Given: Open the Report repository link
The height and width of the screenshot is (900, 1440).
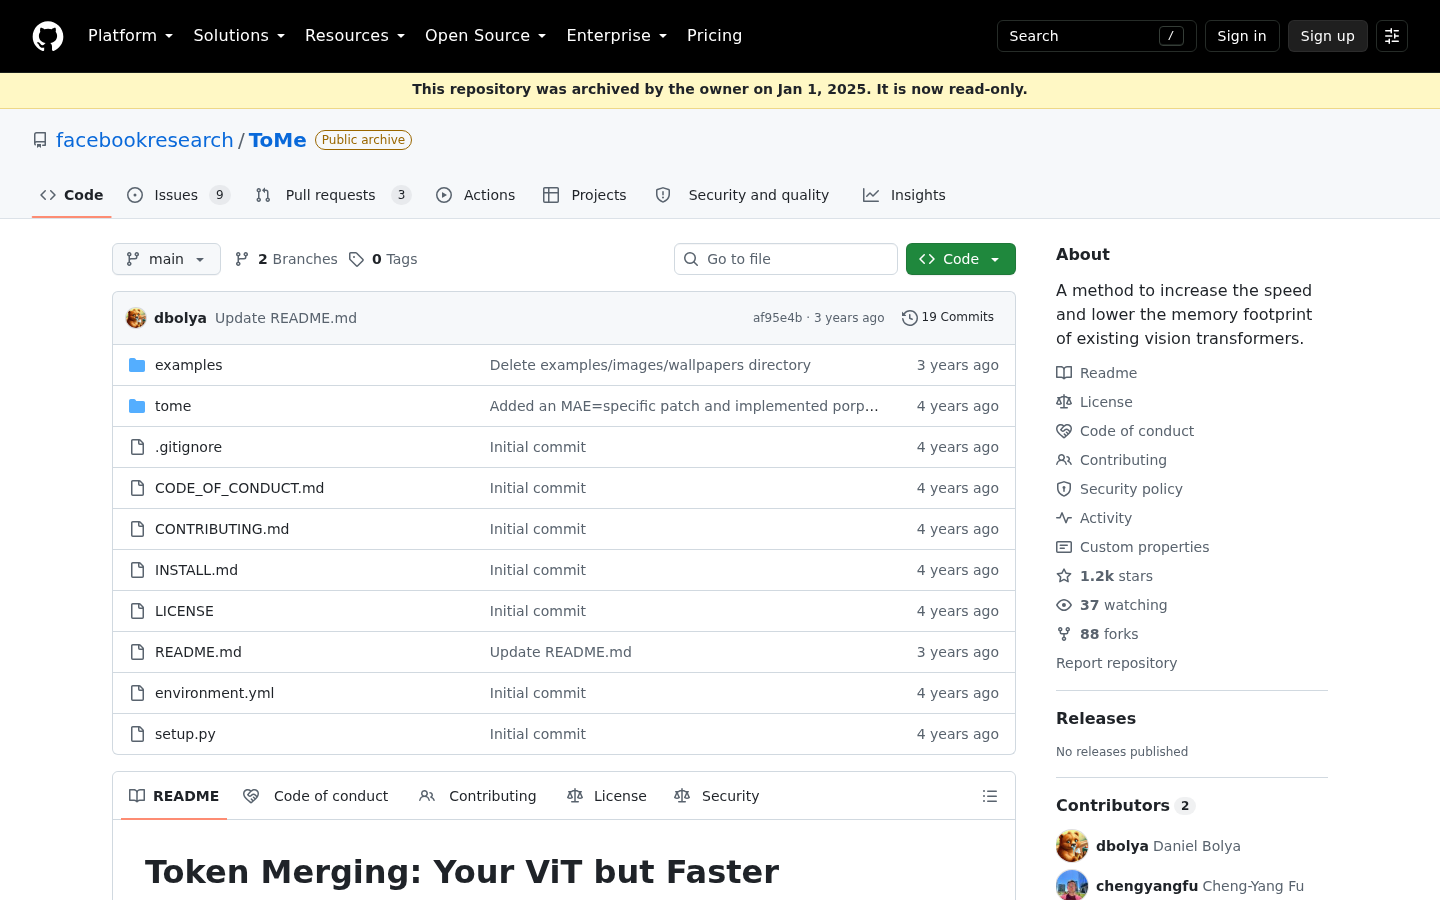Looking at the screenshot, I should point(1116,663).
